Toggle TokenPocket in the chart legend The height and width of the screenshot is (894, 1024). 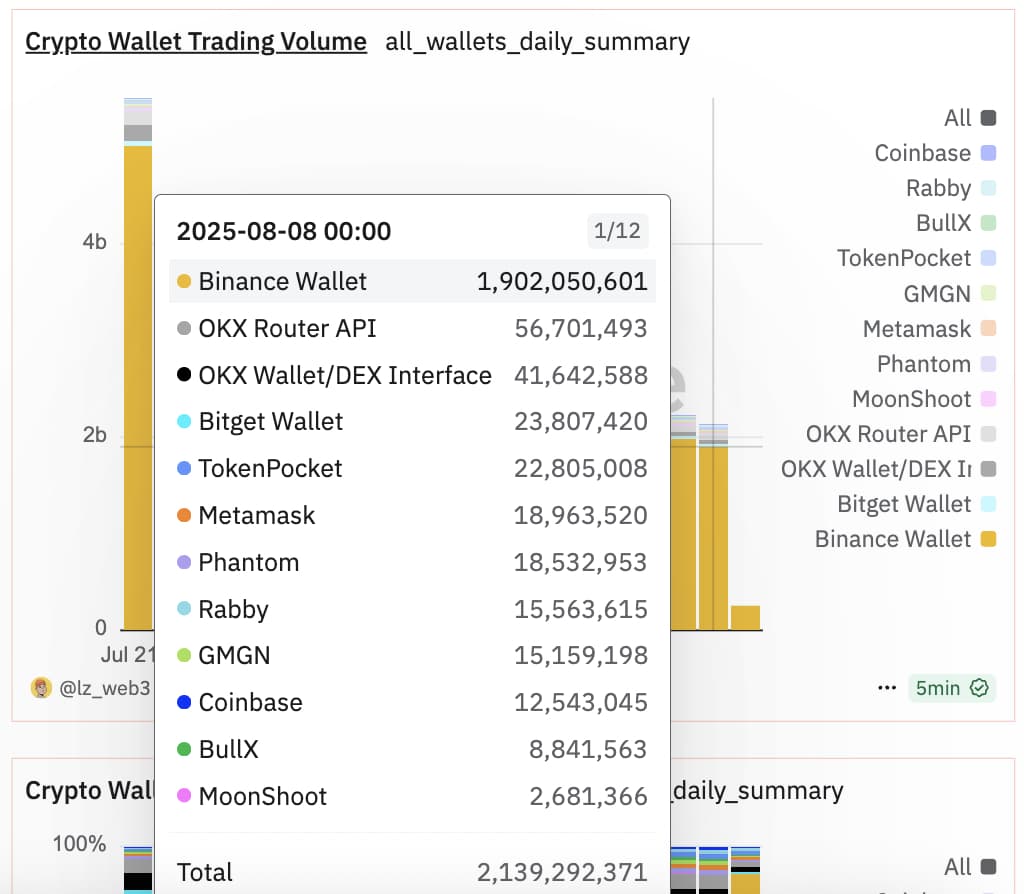click(x=904, y=258)
